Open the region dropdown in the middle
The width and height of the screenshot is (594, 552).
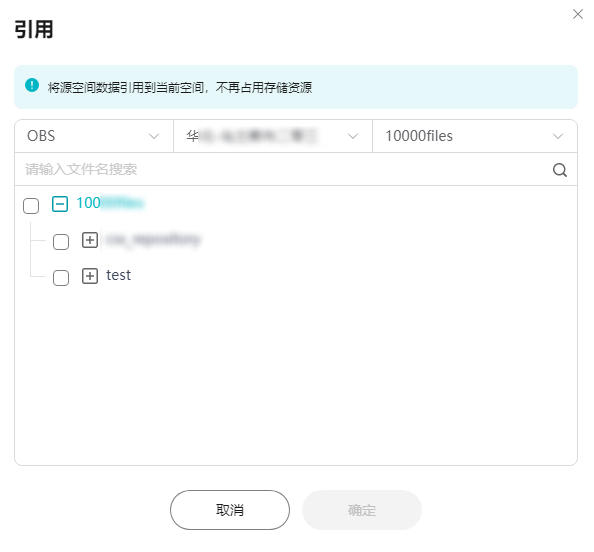click(273, 136)
